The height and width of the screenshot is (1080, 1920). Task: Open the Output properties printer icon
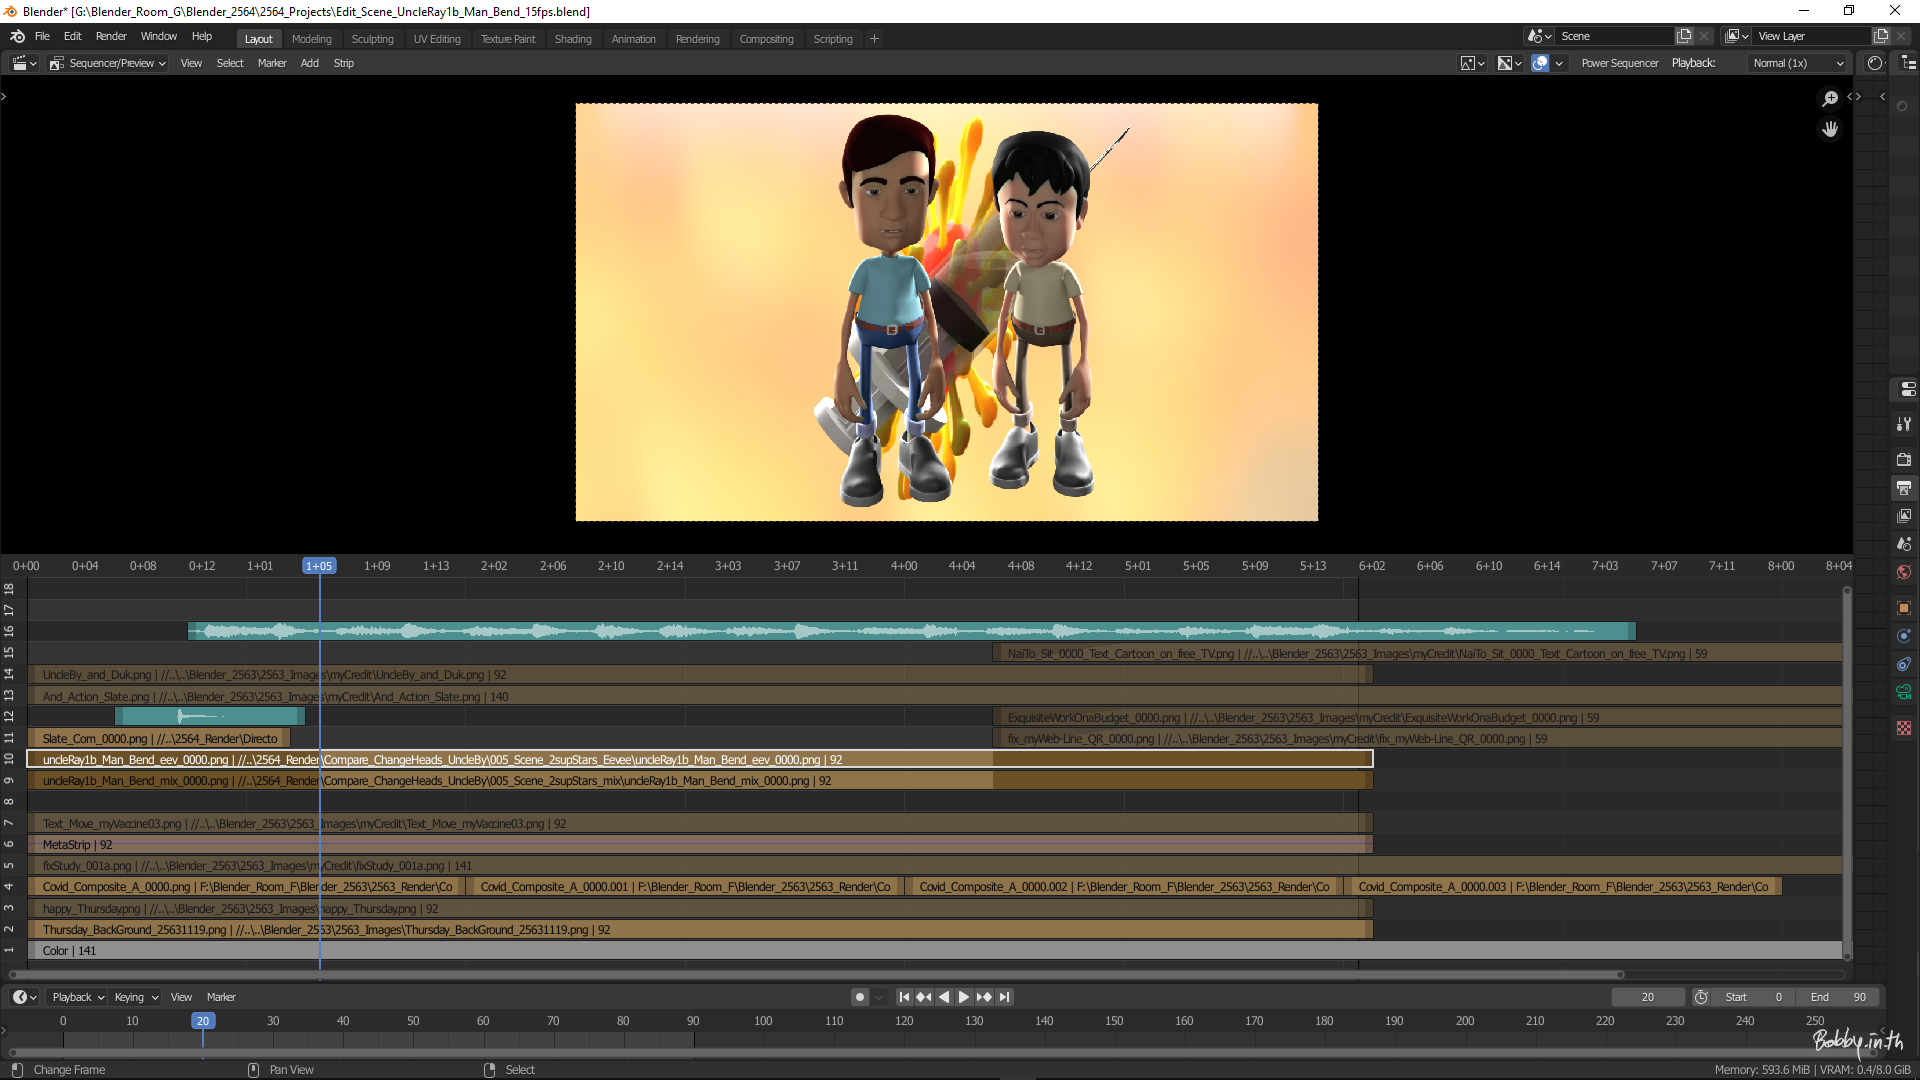(1904, 488)
